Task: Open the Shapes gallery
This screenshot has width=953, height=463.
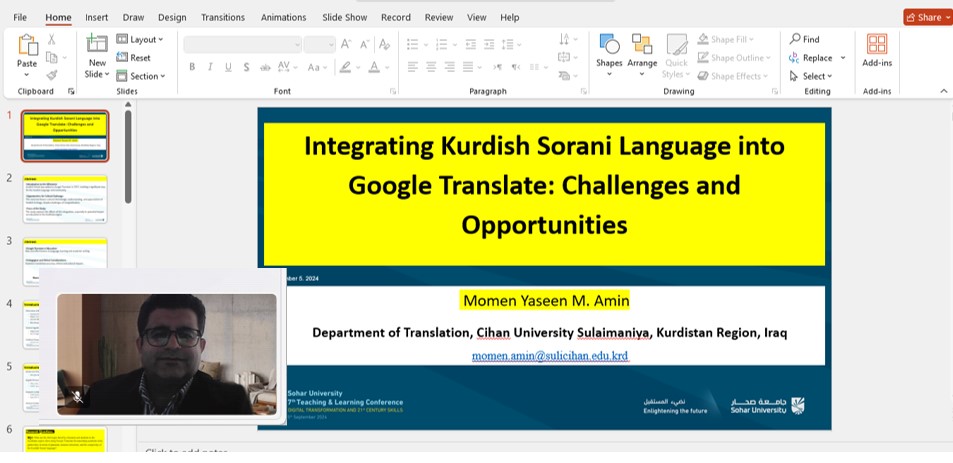Action: [609, 56]
